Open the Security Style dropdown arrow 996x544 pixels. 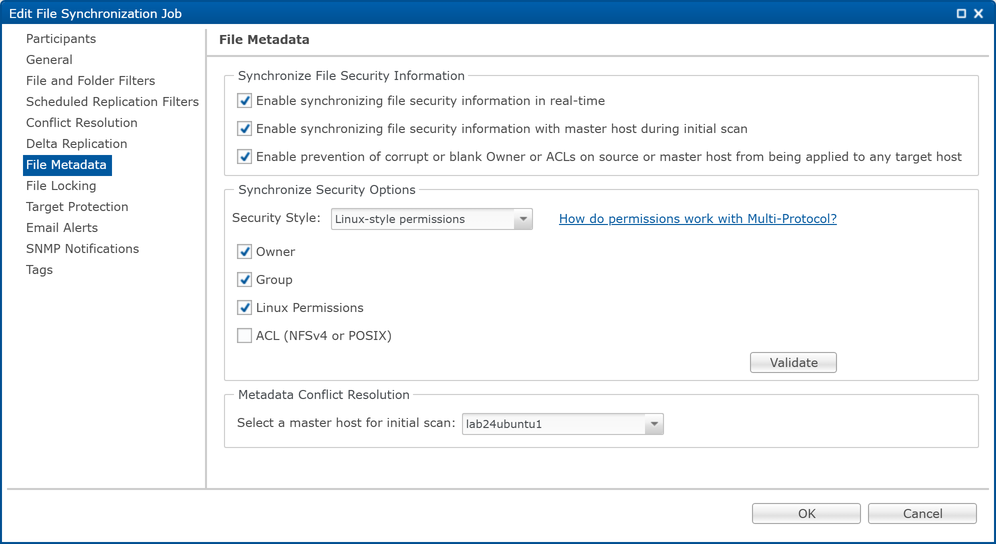click(x=523, y=219)
